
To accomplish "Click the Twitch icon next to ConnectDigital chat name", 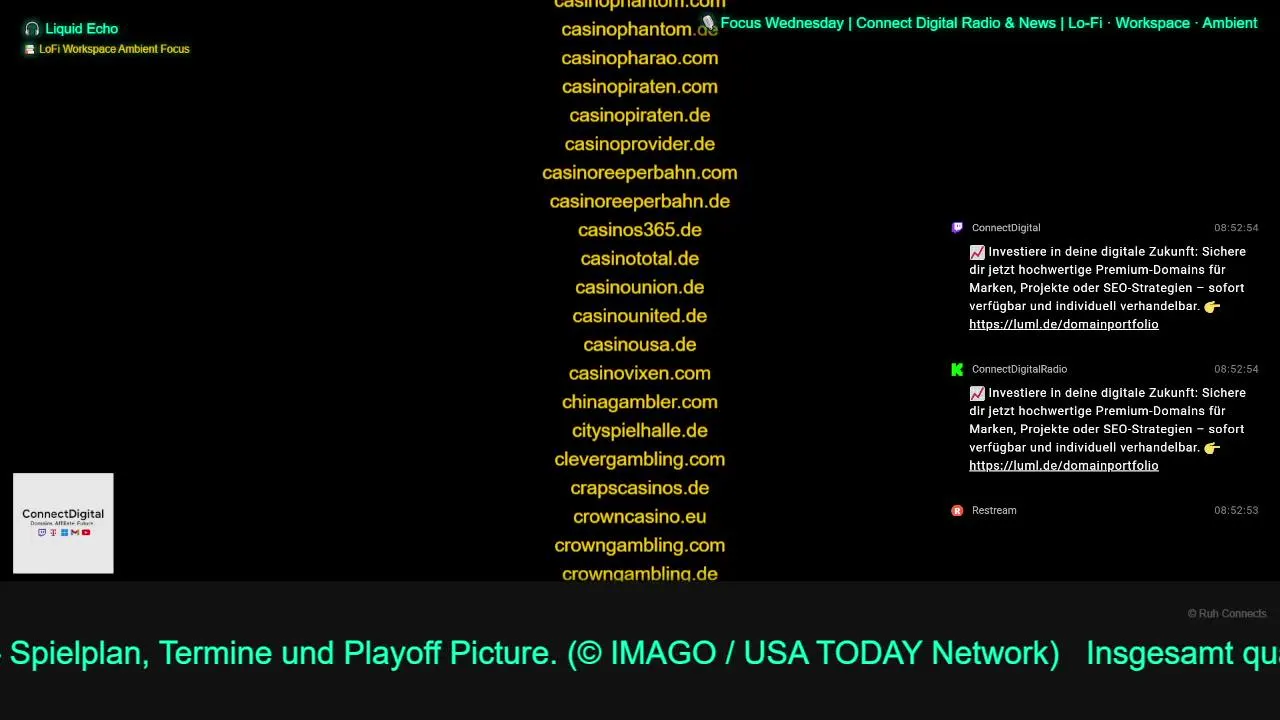I will (957, 228).
